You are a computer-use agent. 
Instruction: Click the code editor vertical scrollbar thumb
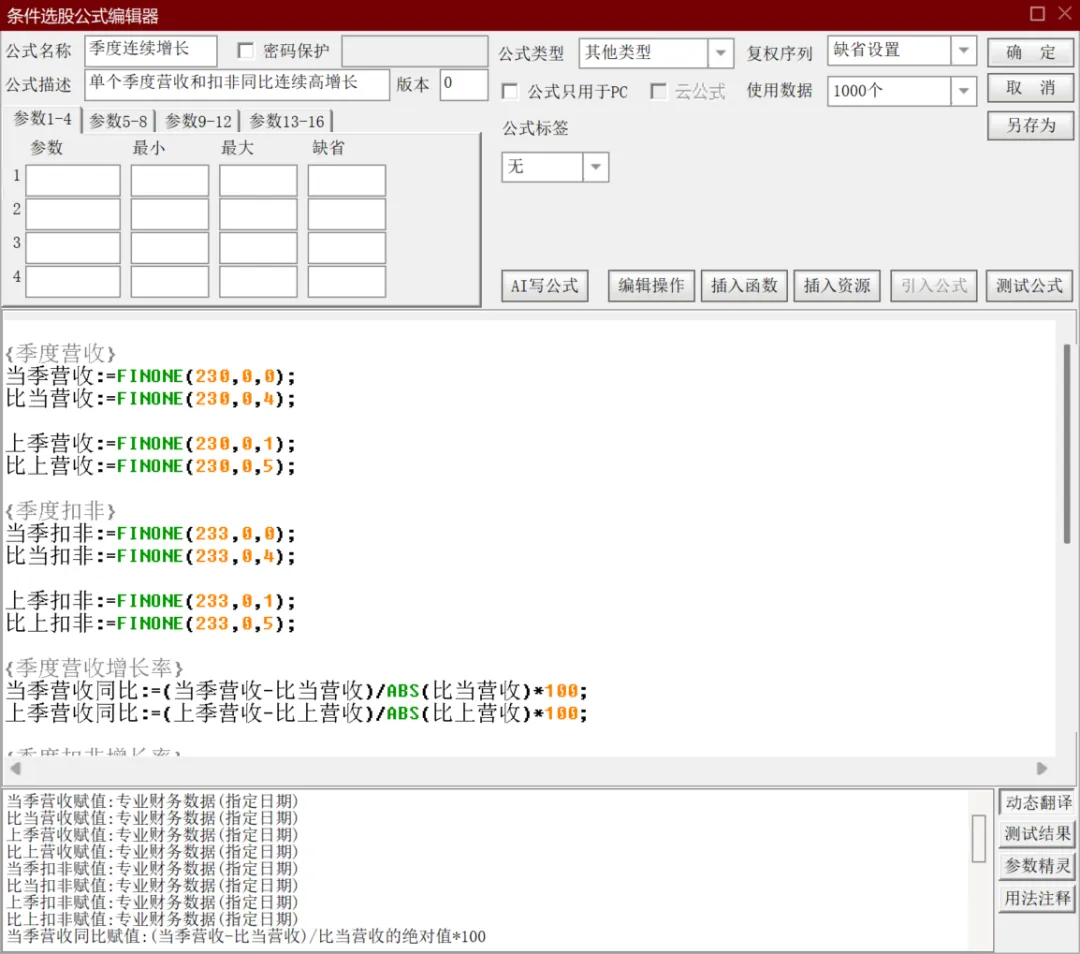1067,444
